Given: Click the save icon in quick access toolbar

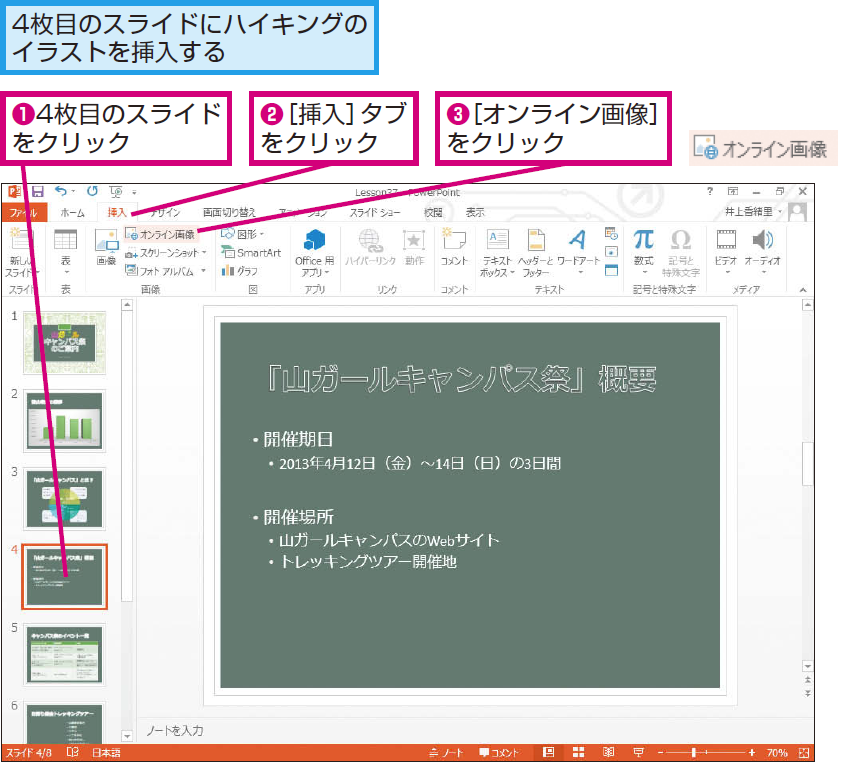Looking at the screenshot, I should pos(37,191).
